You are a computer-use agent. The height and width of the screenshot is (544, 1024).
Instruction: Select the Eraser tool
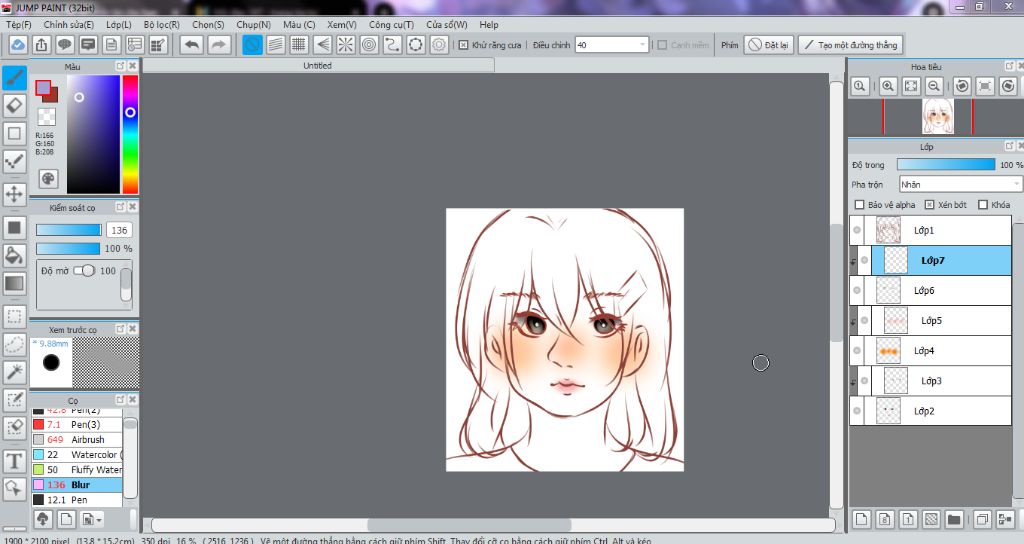pos(14,106)
